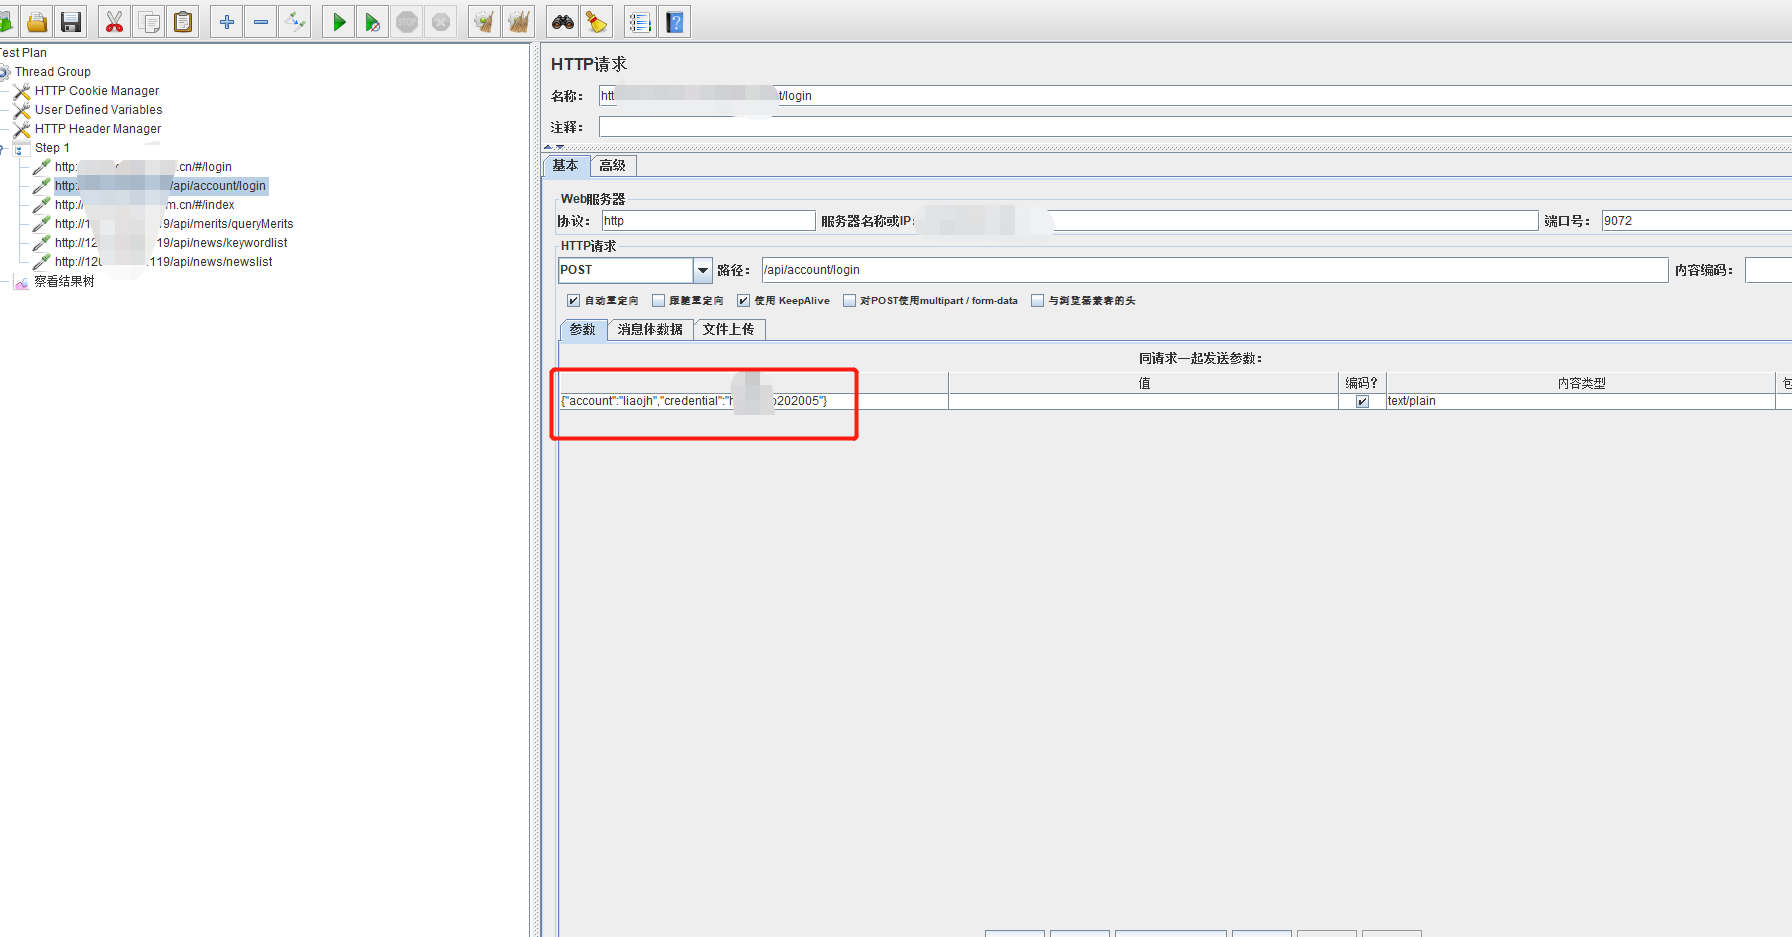Cut the selected element with the scissors icon
This screenshot has height=937, width=1792.
114,21
